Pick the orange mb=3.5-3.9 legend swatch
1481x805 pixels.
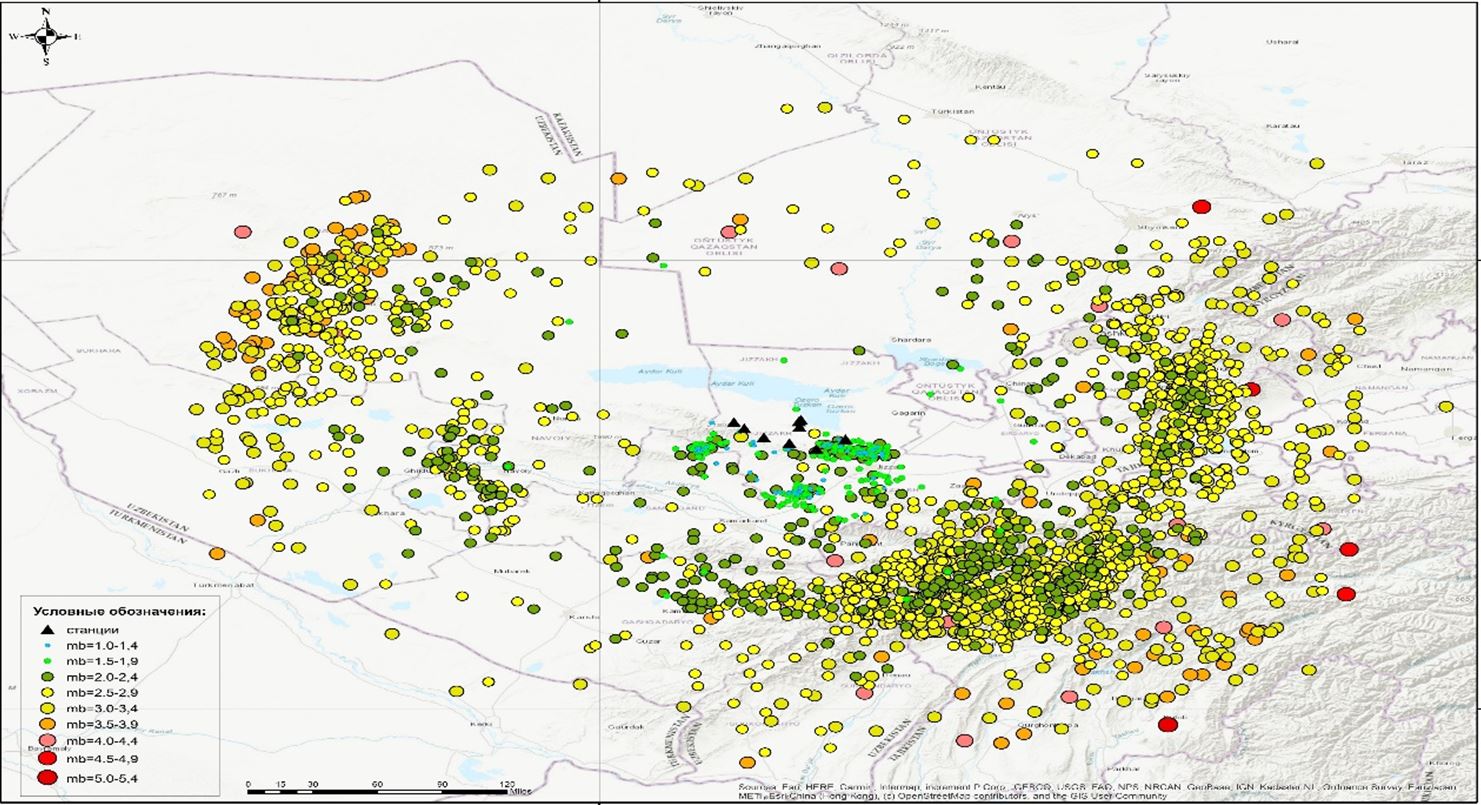tap(46, 723)
